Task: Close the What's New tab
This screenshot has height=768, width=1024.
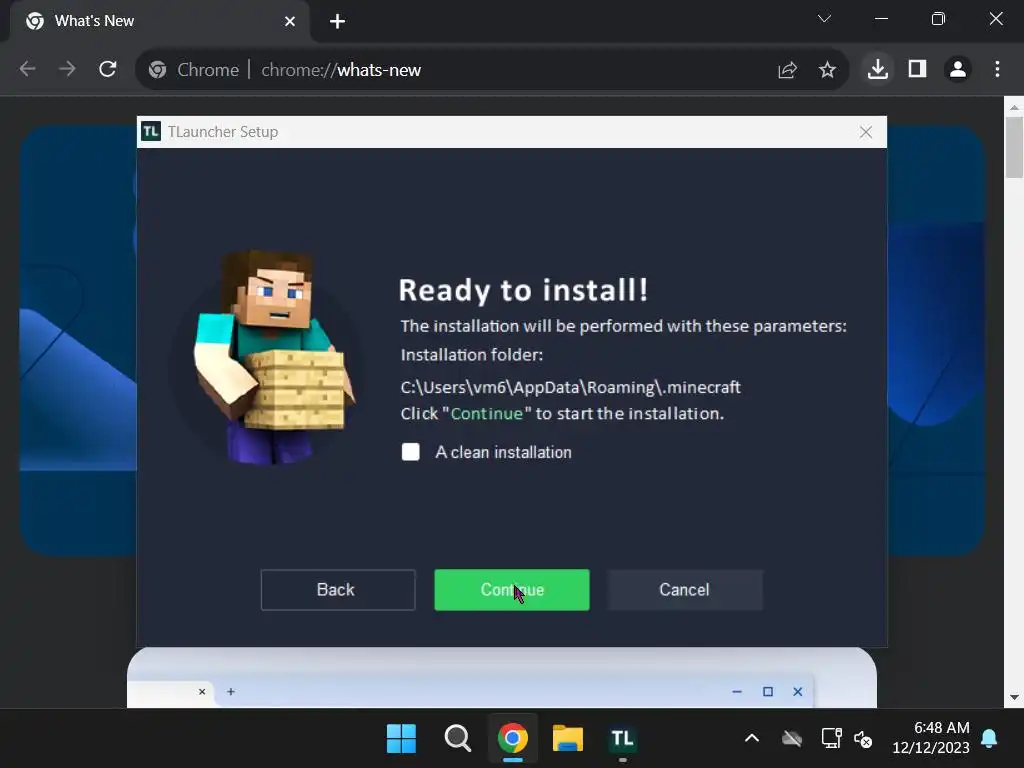Action: pos(290,22)
